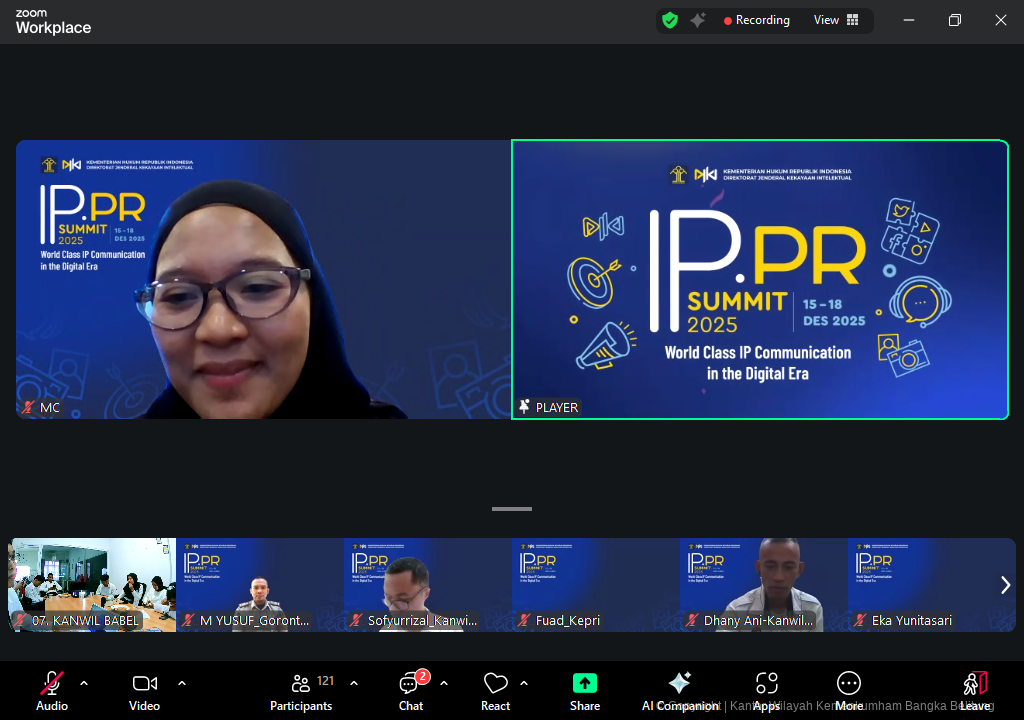1024x720 pixels.
Task: Open the View layout menu
Action: (836, 19)
